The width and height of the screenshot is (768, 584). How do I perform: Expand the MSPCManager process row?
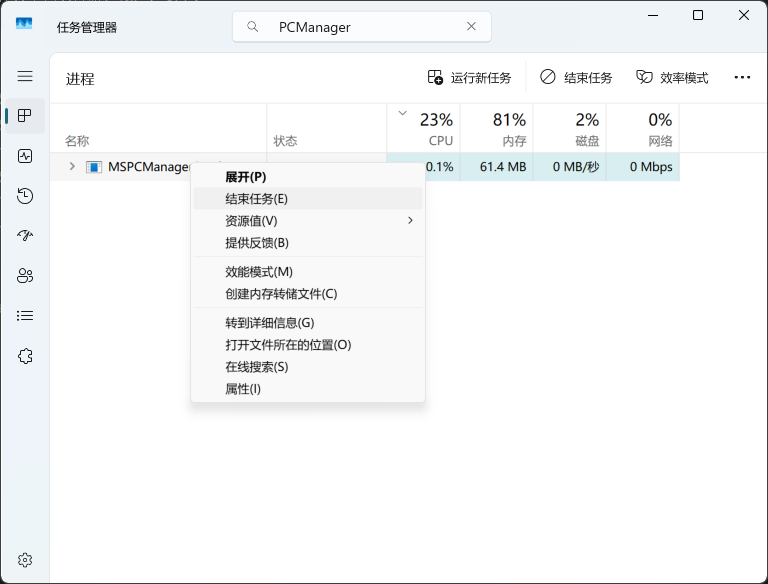72,167
